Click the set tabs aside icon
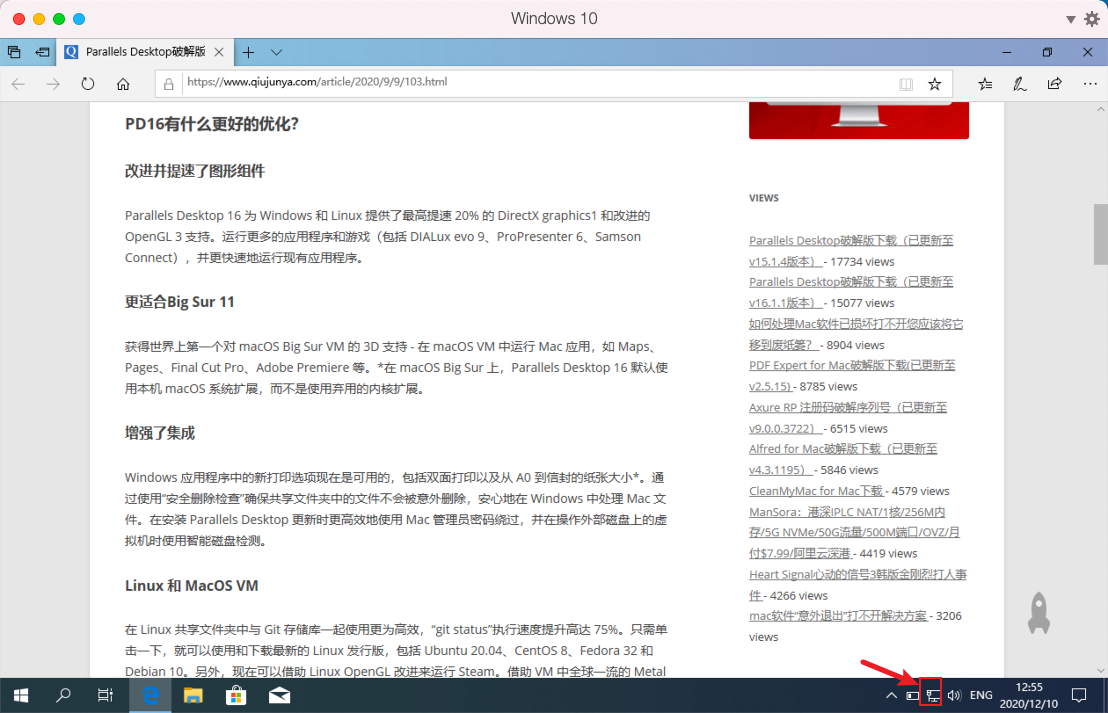The height and width of the screenshot is (713, 1108). [42, 52]
